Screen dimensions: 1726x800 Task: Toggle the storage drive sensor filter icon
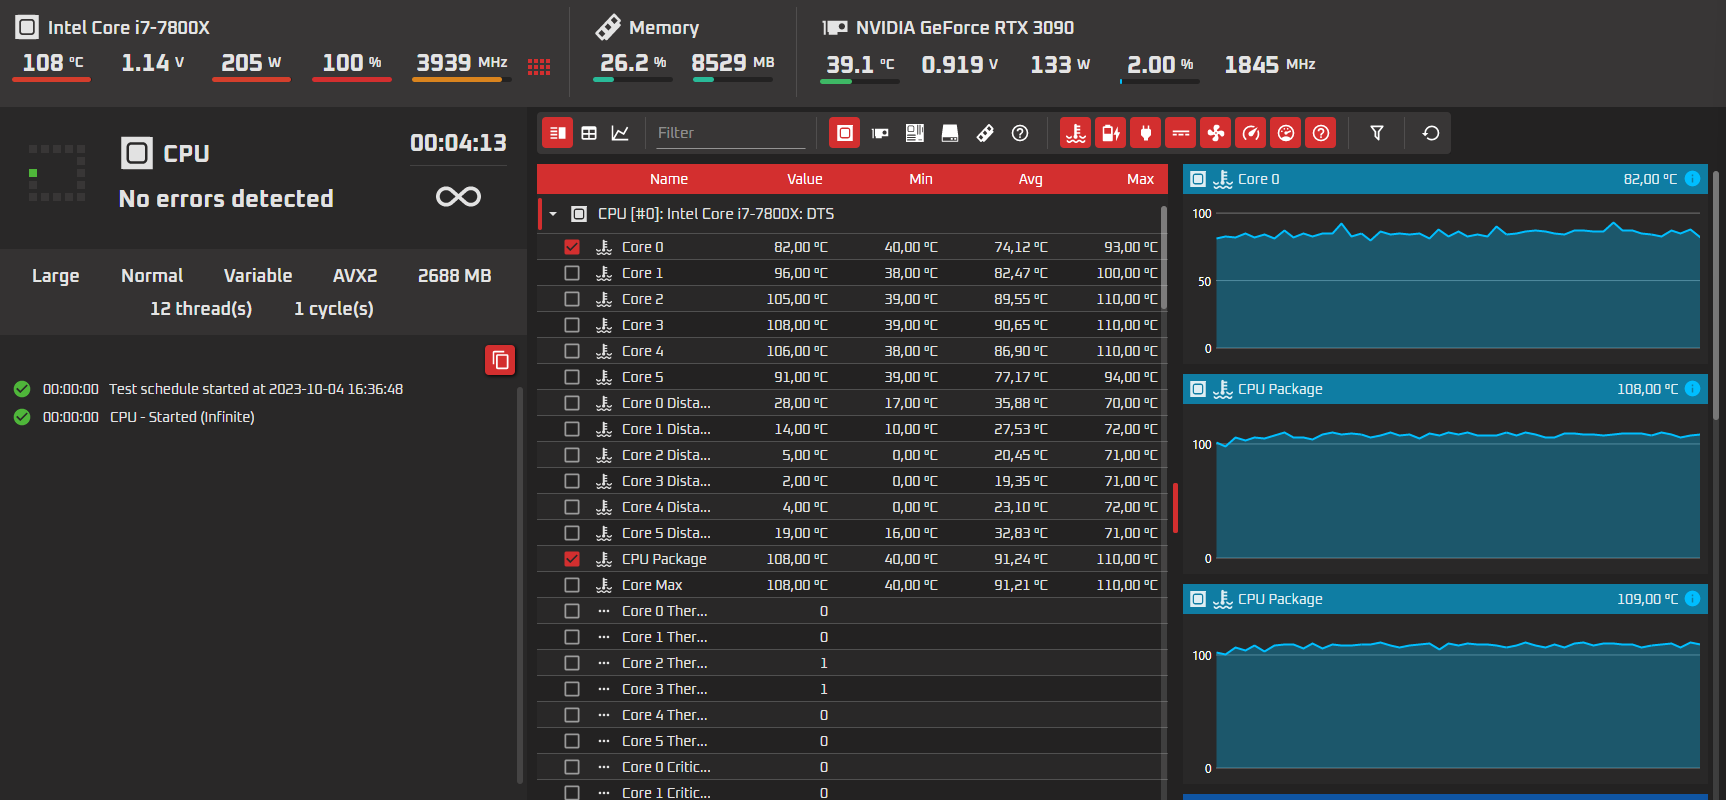click(950, 133)
